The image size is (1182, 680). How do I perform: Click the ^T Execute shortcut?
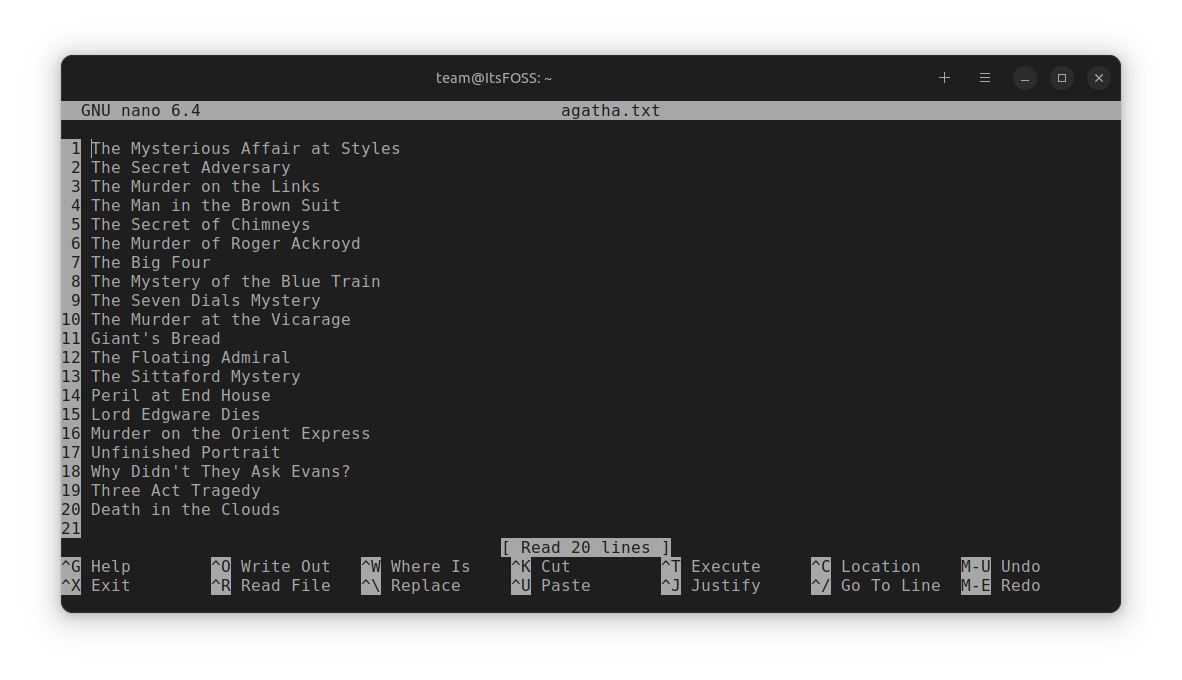pyautogui.click(x=711, y=566)
